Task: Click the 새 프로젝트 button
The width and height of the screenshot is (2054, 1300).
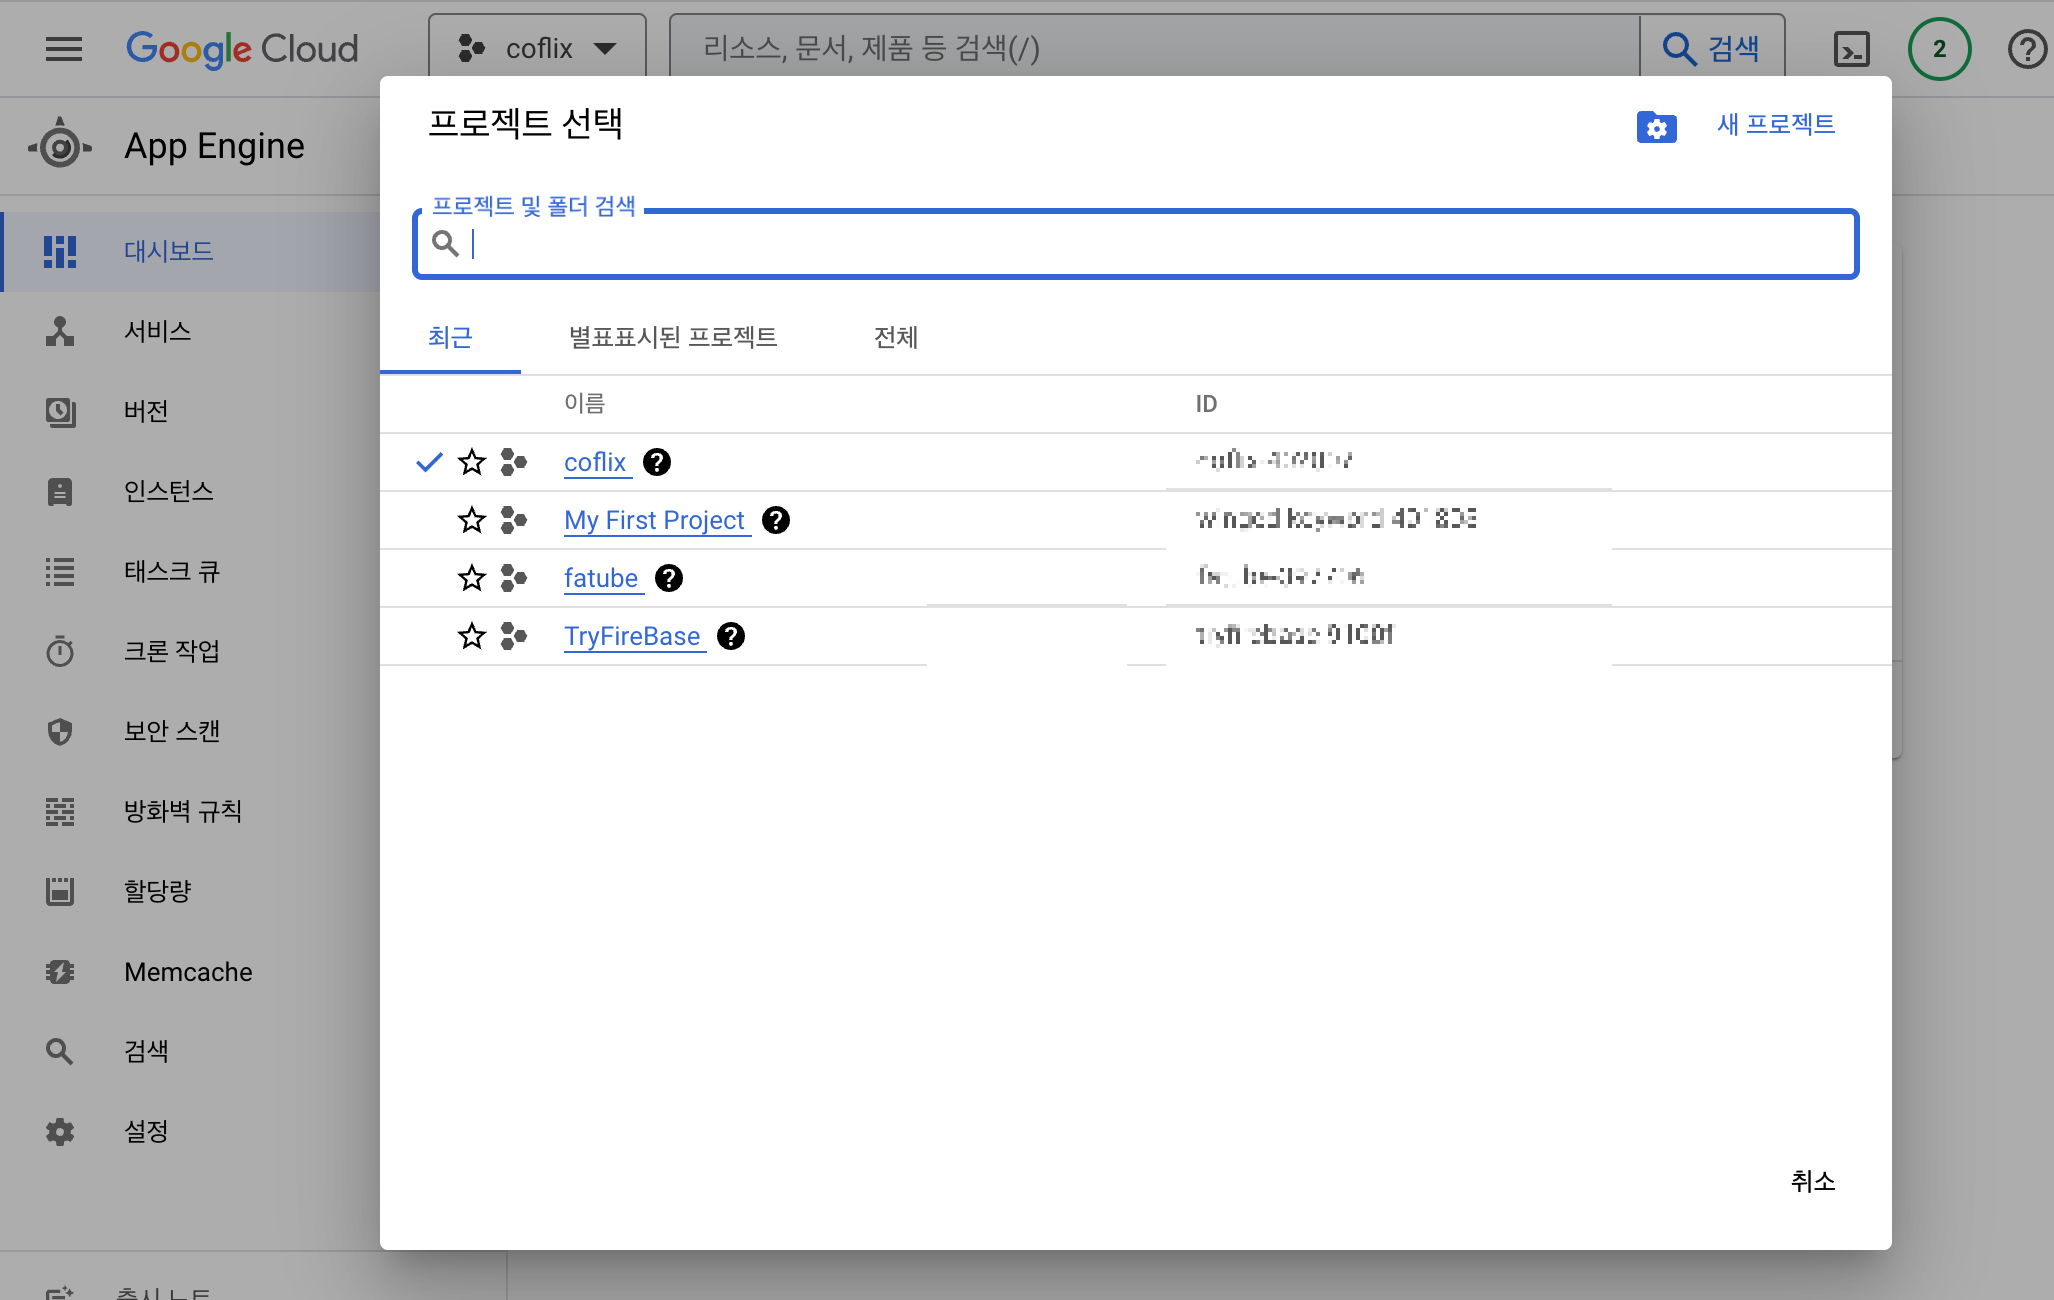Action: 1775,125
